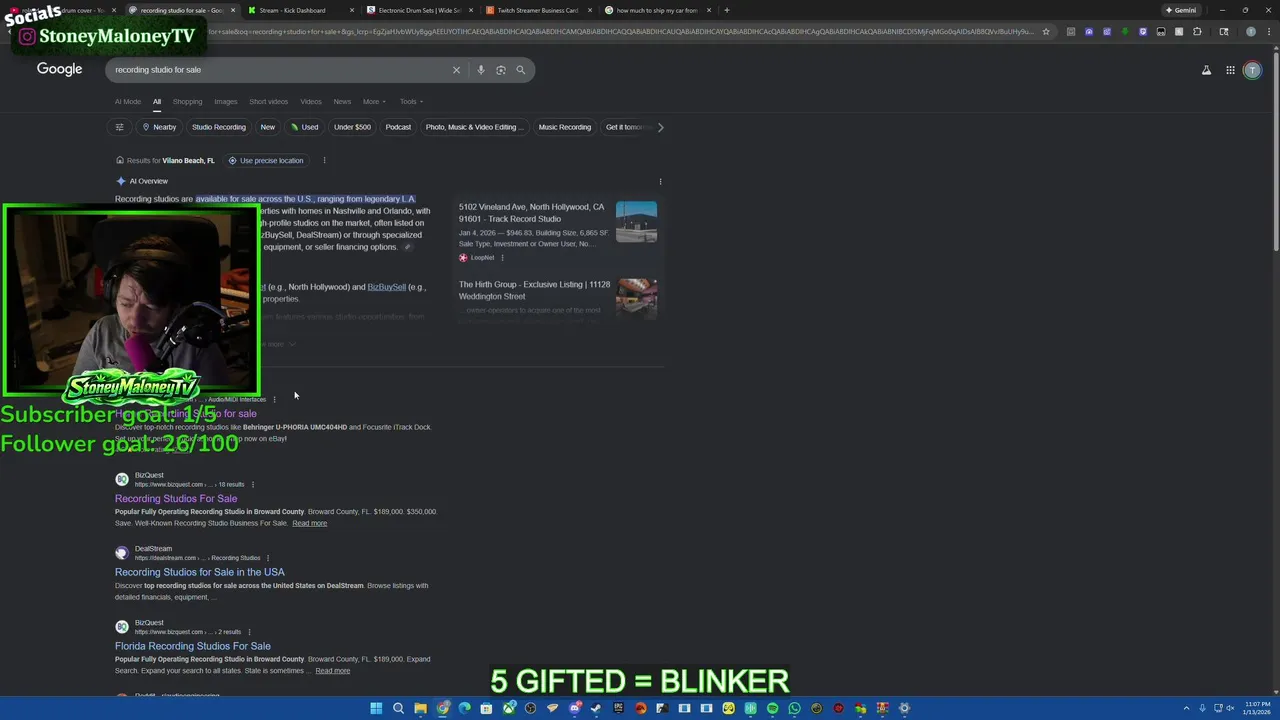Open Recording Studios for Sale in the USA
Image resolution: width=1280 pixels, height=720 pixels.
(200, 572)
